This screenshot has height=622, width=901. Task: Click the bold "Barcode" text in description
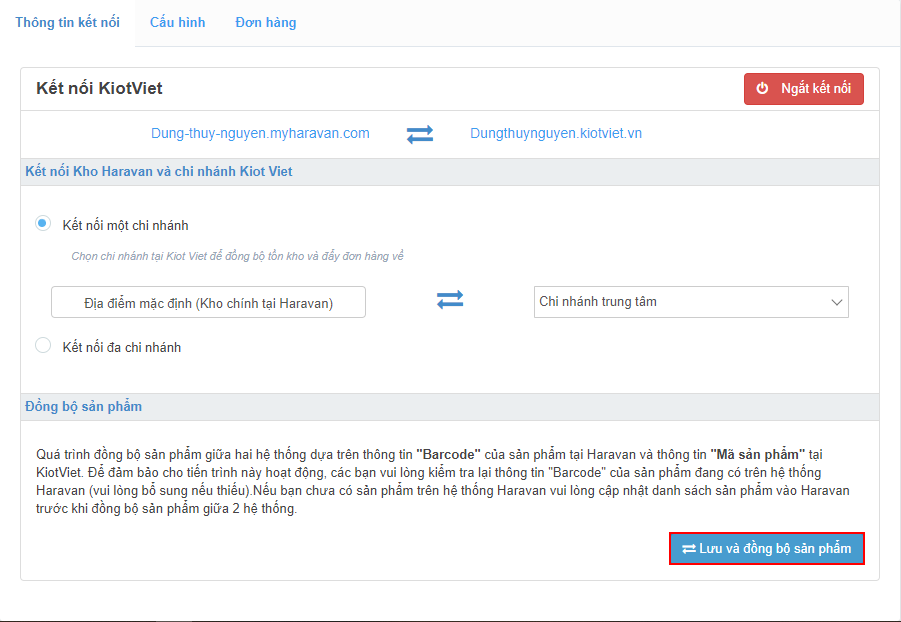click(x=448, y=454)
